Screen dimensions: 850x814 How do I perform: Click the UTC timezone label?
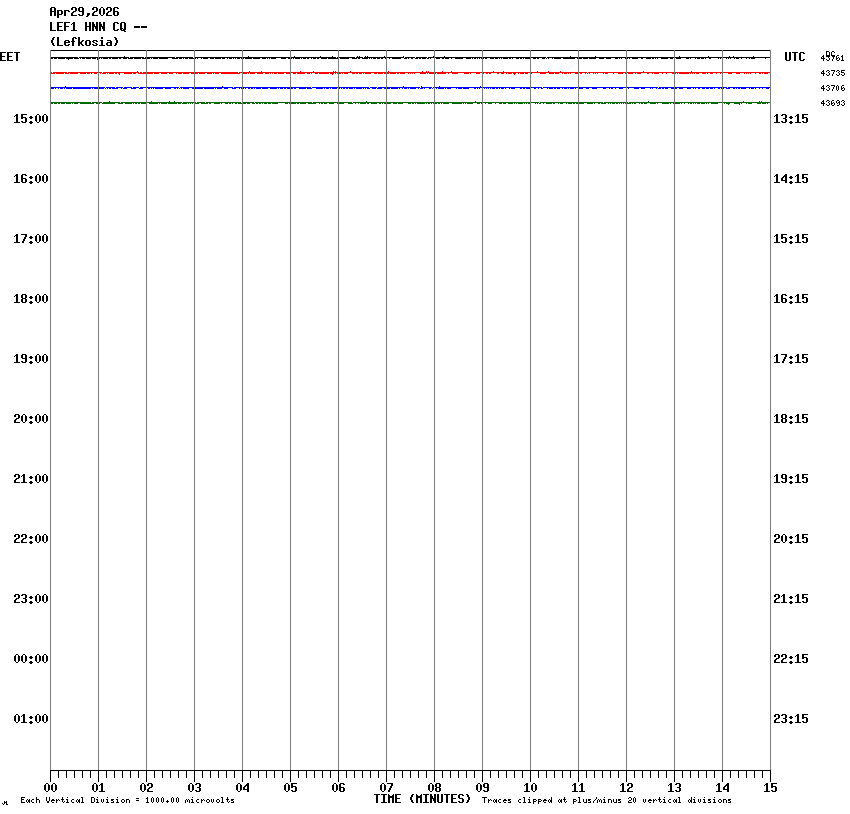click(794, 58)
